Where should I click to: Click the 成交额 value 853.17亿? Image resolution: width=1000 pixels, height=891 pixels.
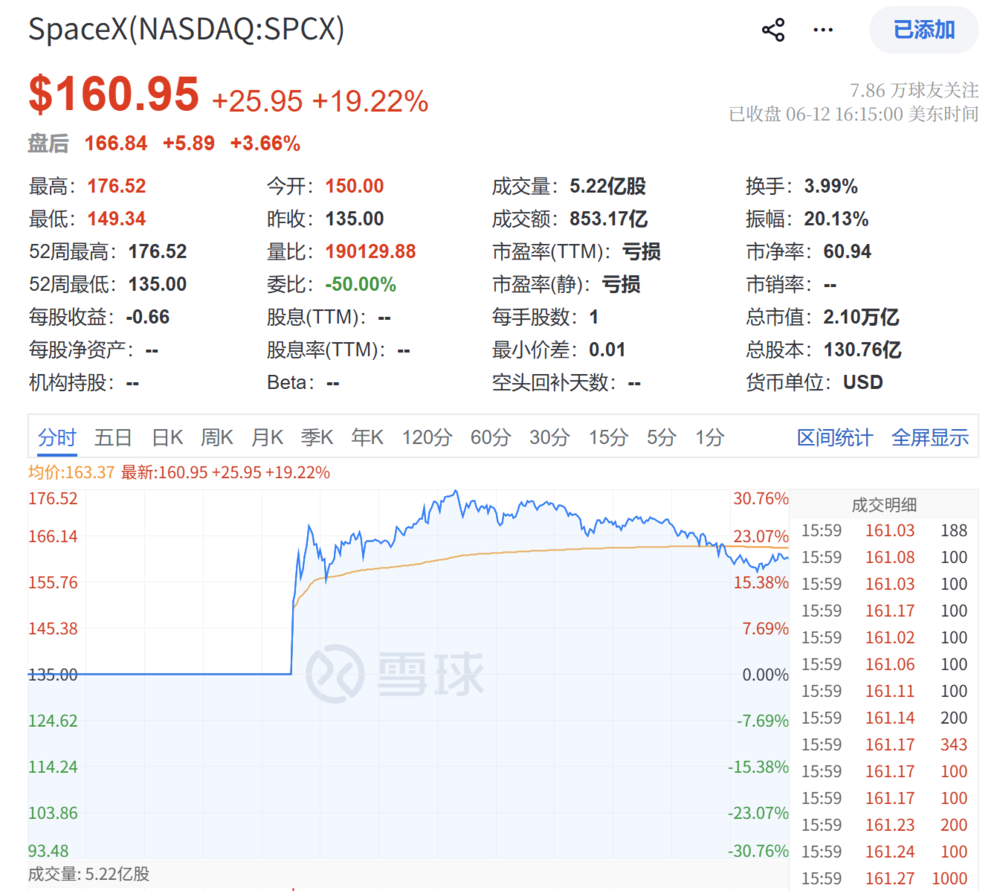[608, 219]
